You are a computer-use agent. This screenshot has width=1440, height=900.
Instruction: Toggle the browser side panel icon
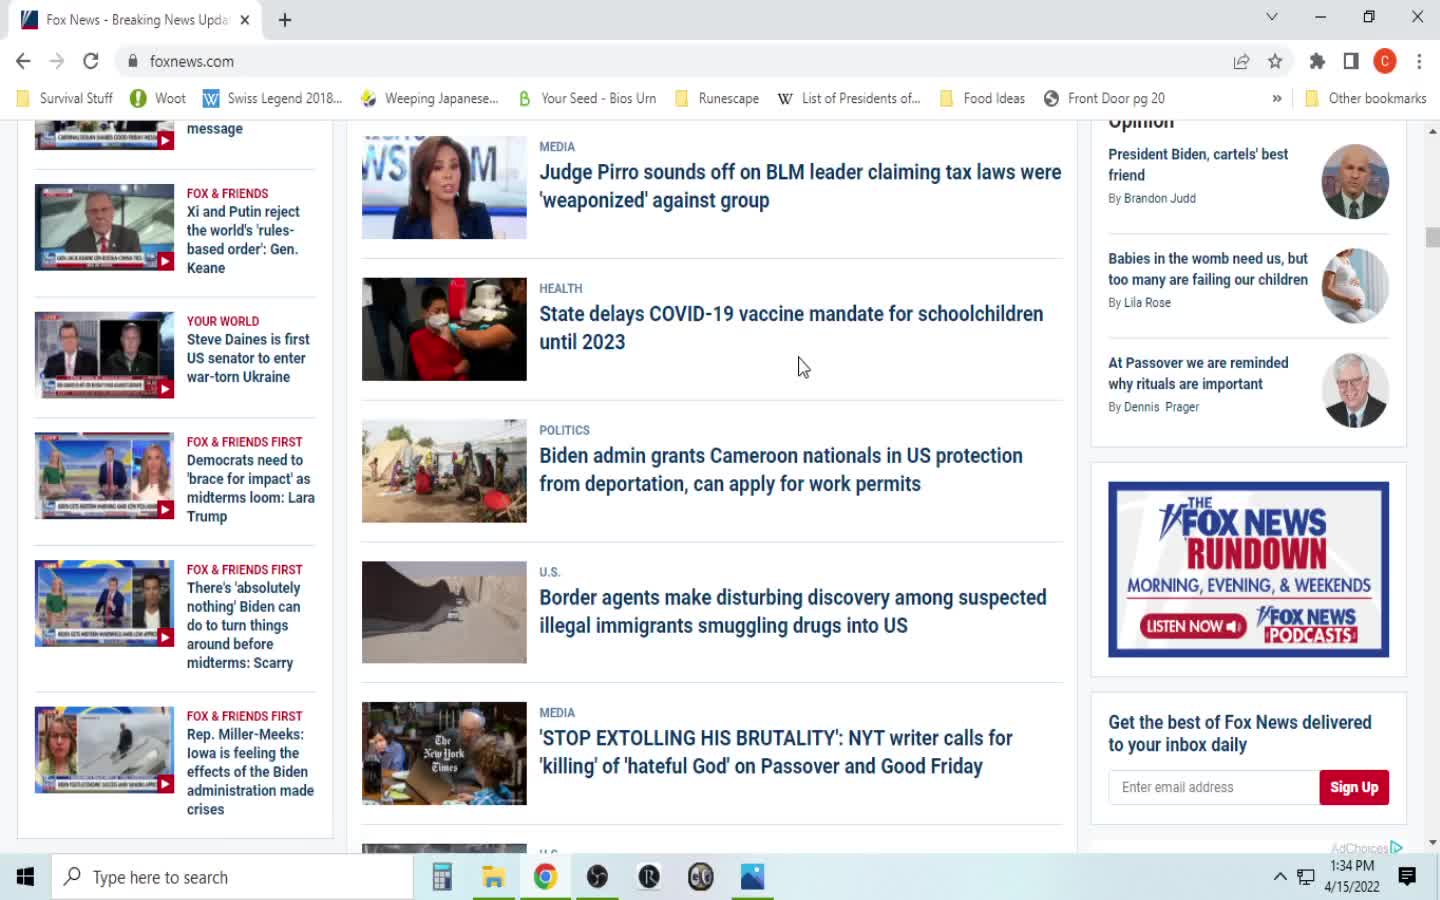[x=1351, y=61]
